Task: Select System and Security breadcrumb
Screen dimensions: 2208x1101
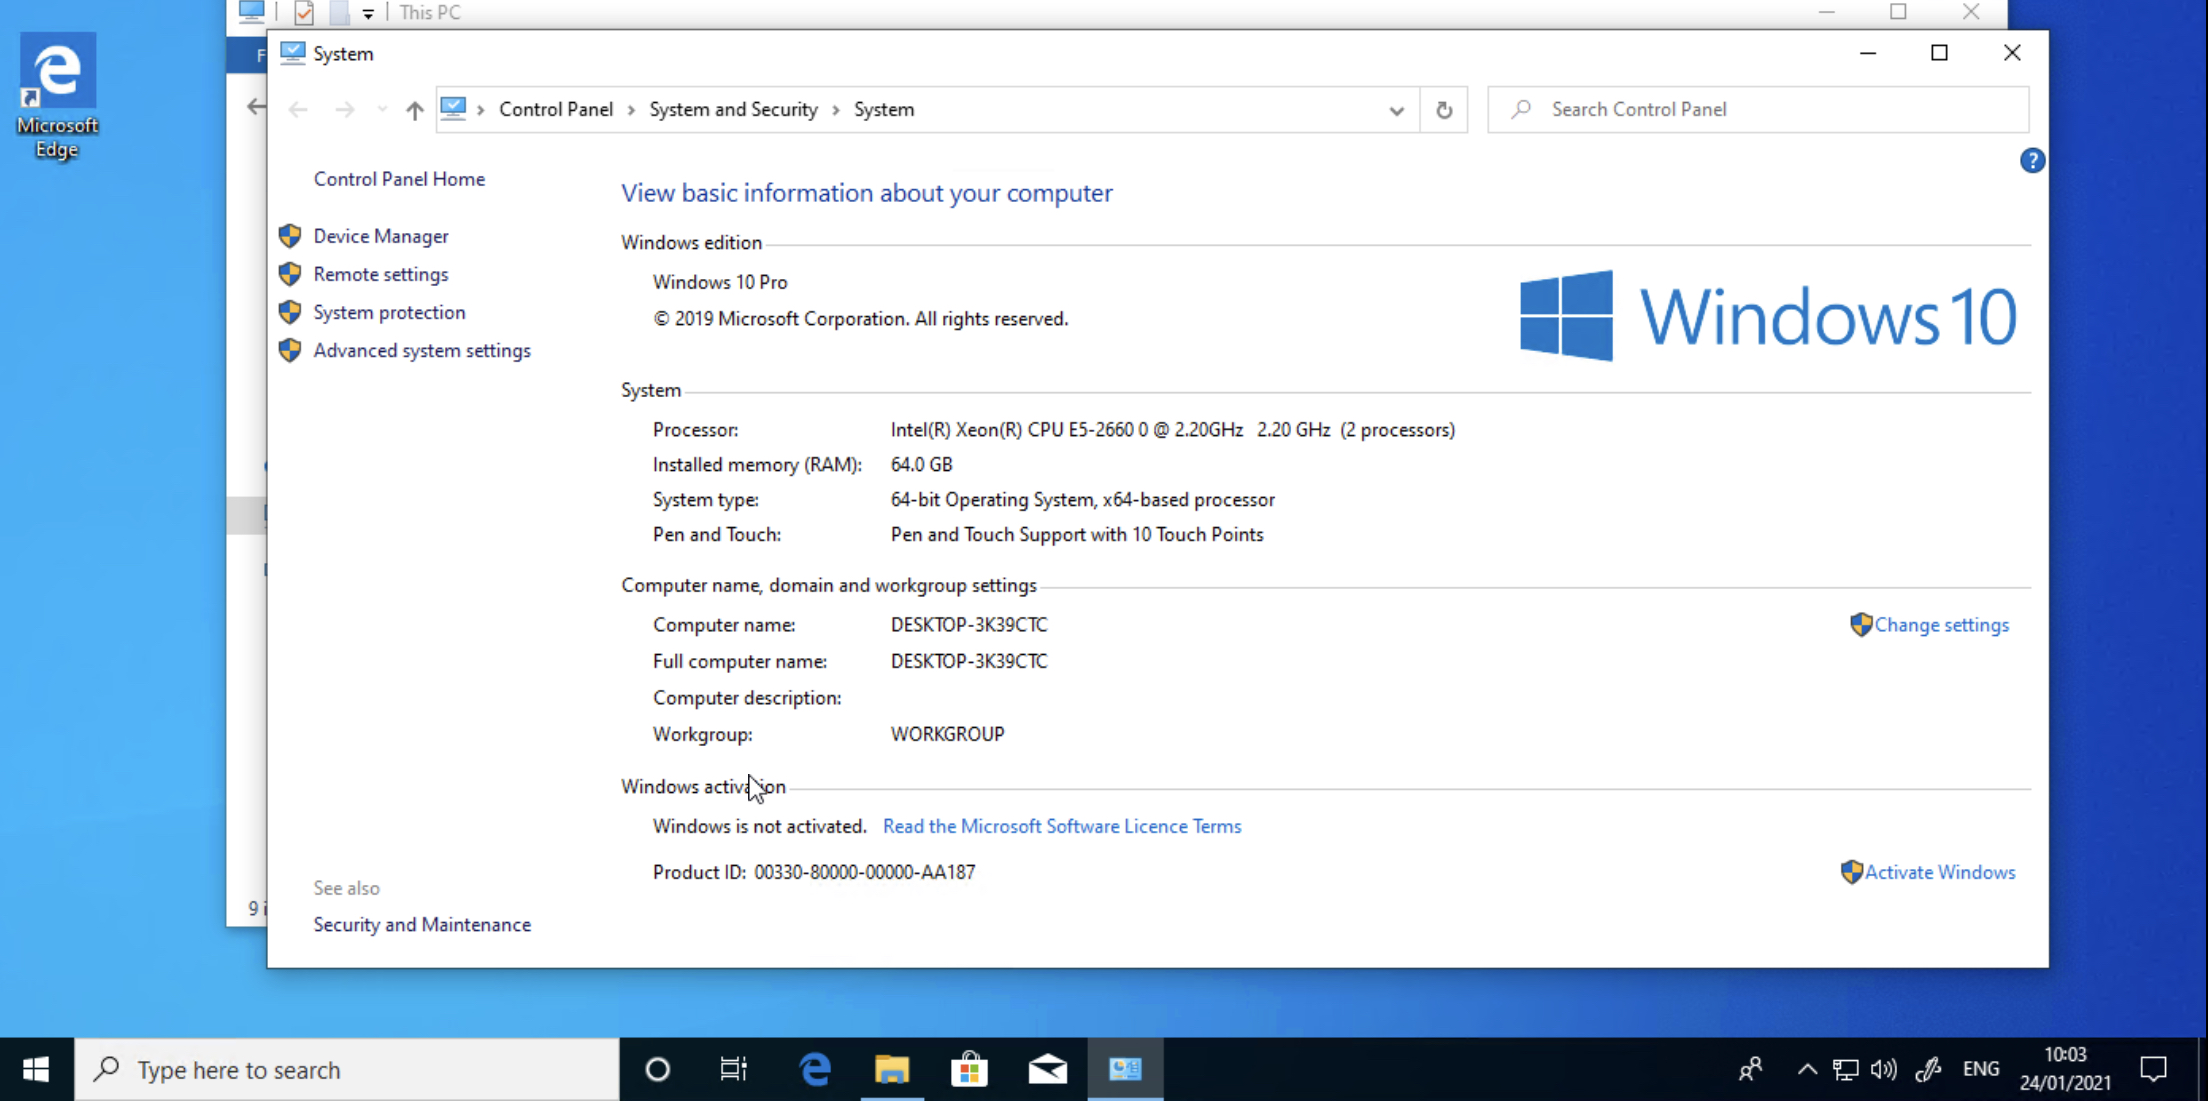Action: [x=733, y=110]
